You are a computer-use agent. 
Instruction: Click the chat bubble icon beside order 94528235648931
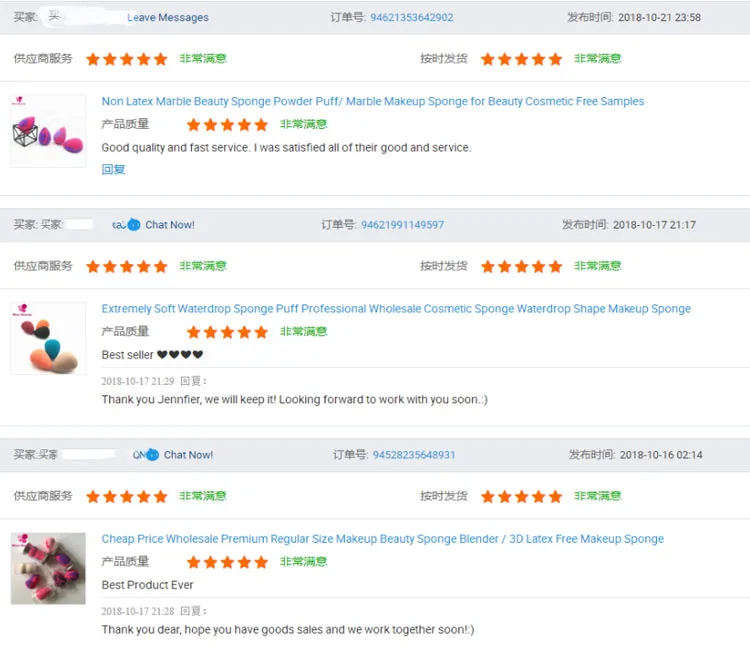(x=152, y=455)
